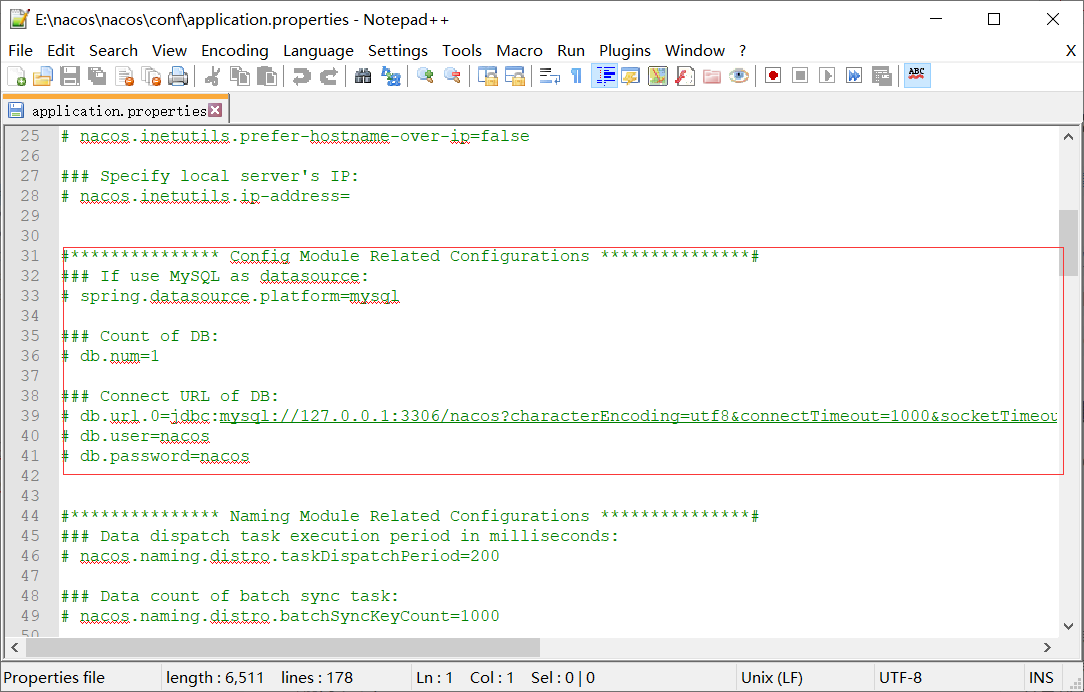The width and height of the screenshot is (1084, 692).
Task: Open Find with binoculars icon
Action: point(363,76)
